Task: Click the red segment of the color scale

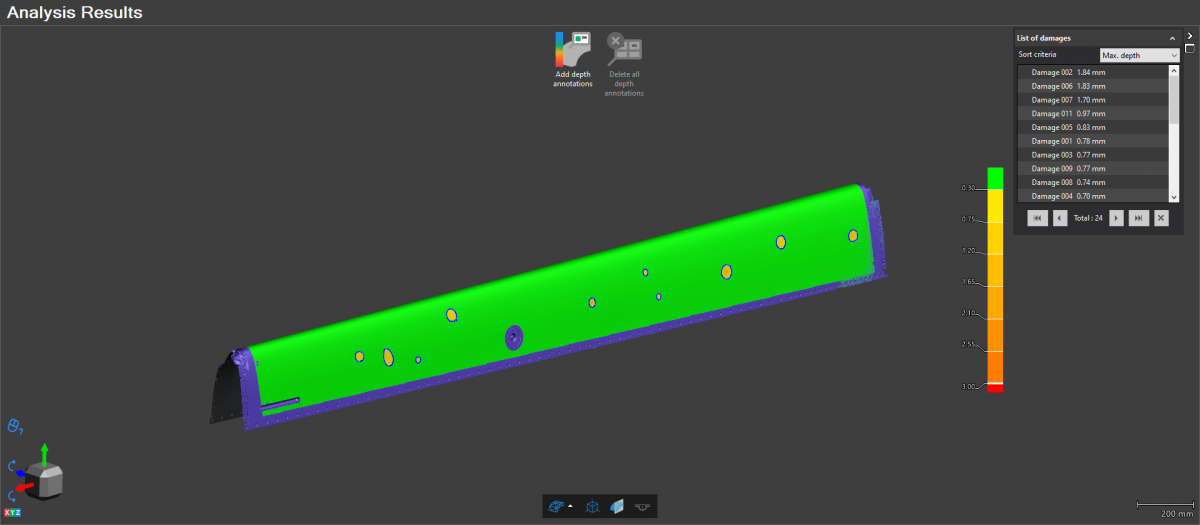Action: tap(994, 388)
